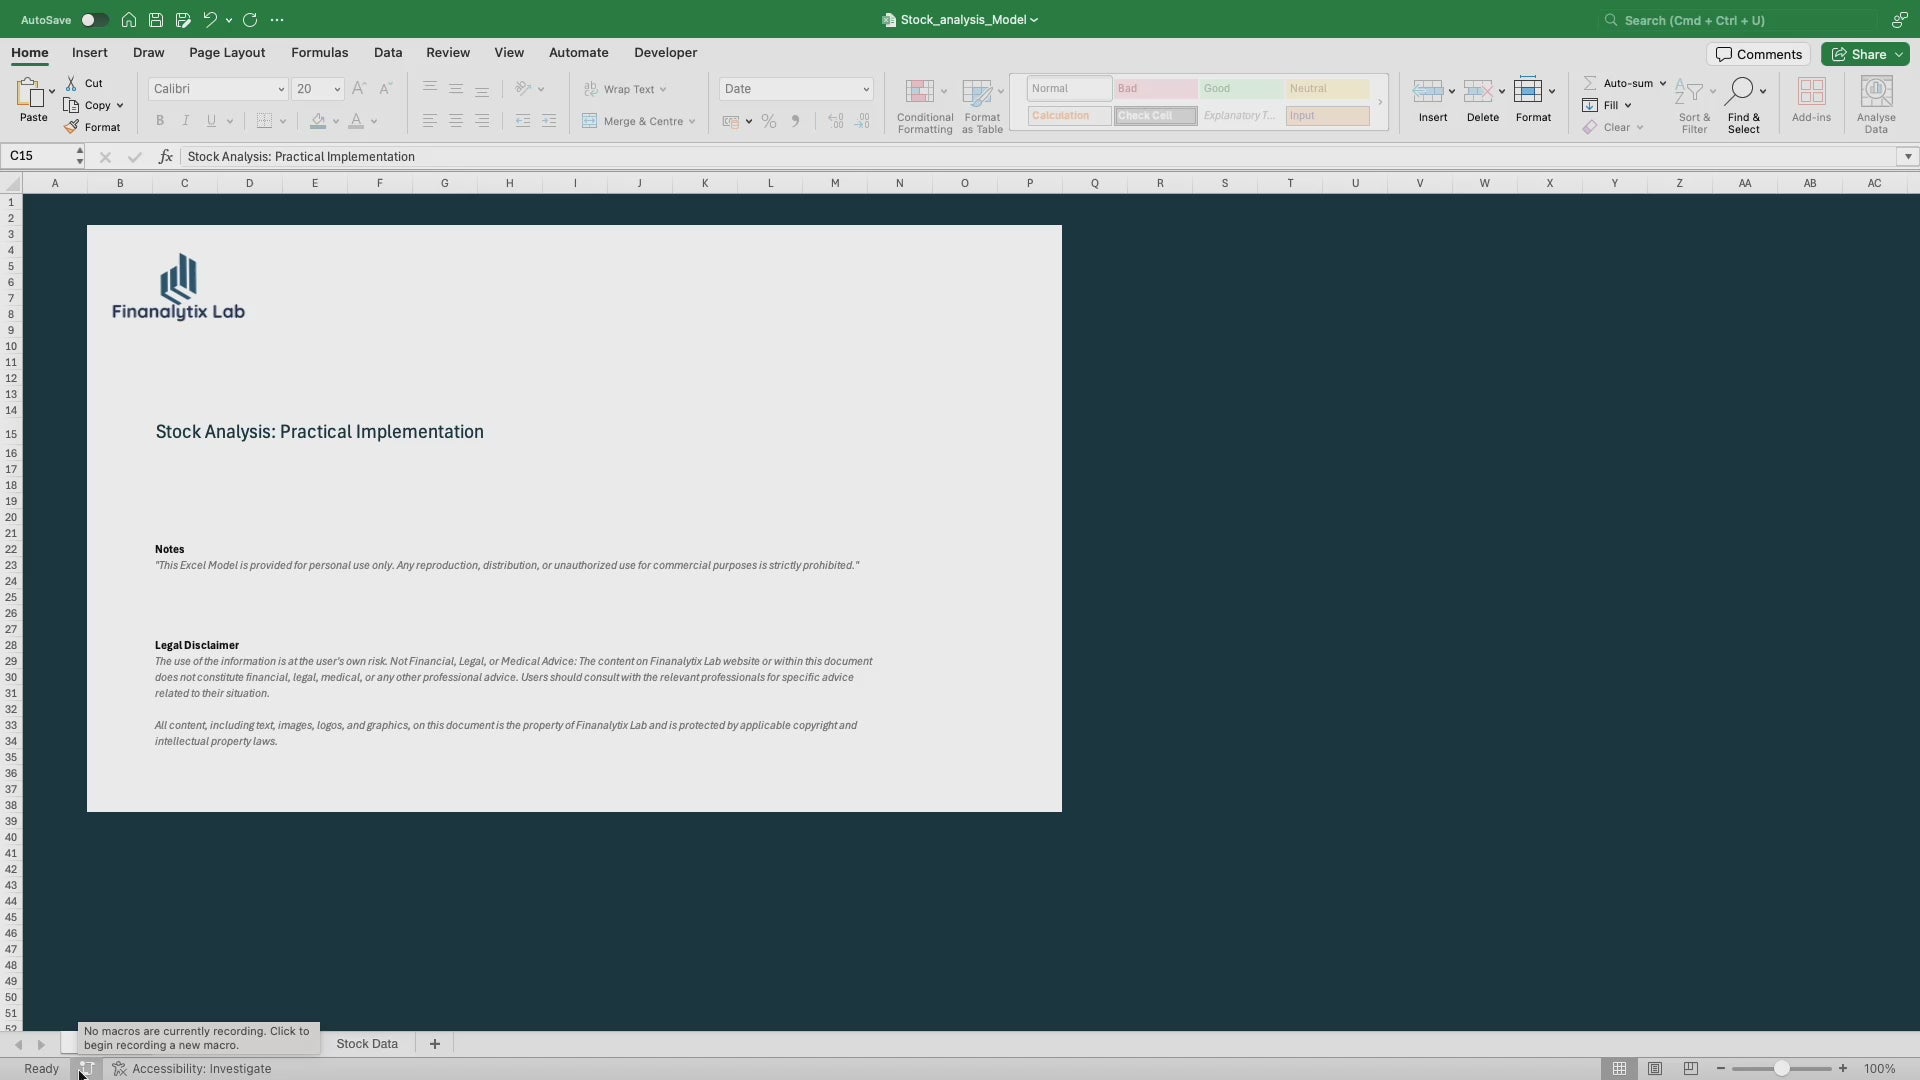
Task: Click the Find & Select magnifier icon
Action: (1739, 91)
